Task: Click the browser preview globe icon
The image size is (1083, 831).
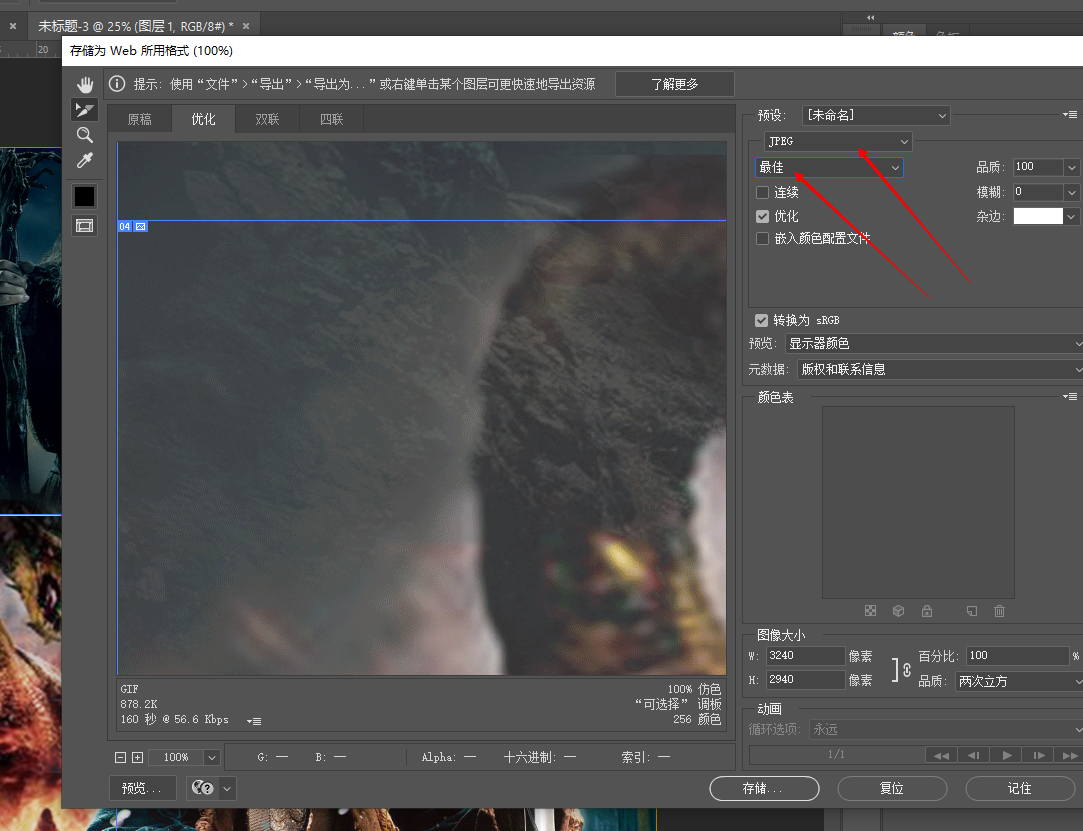Action: 202,787
